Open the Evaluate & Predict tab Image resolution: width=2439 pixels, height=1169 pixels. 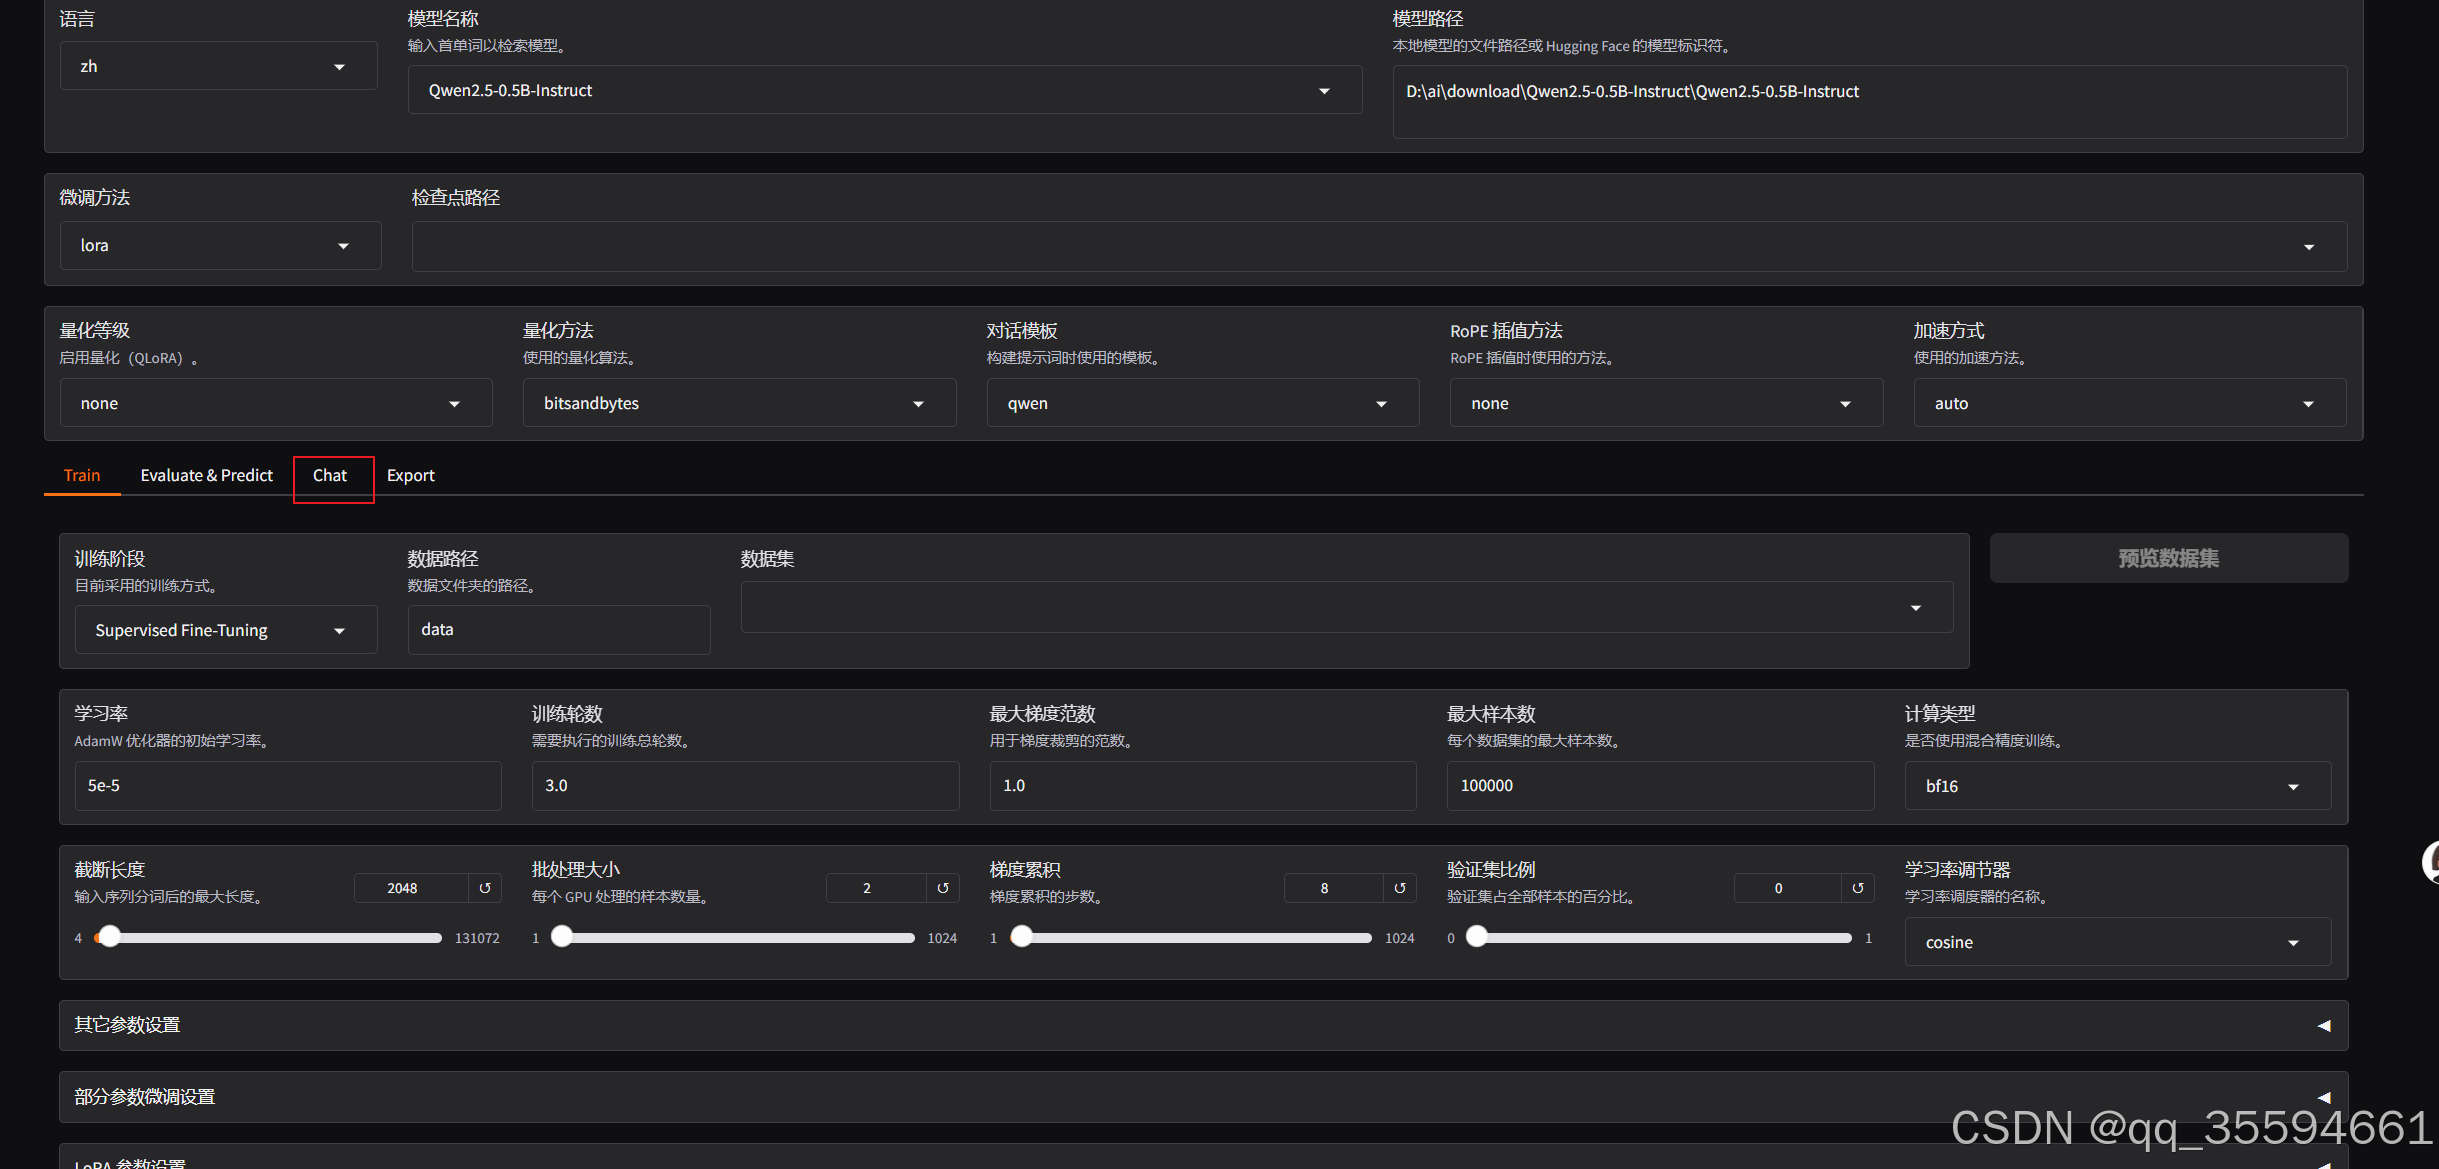click(x=206, y=476)
